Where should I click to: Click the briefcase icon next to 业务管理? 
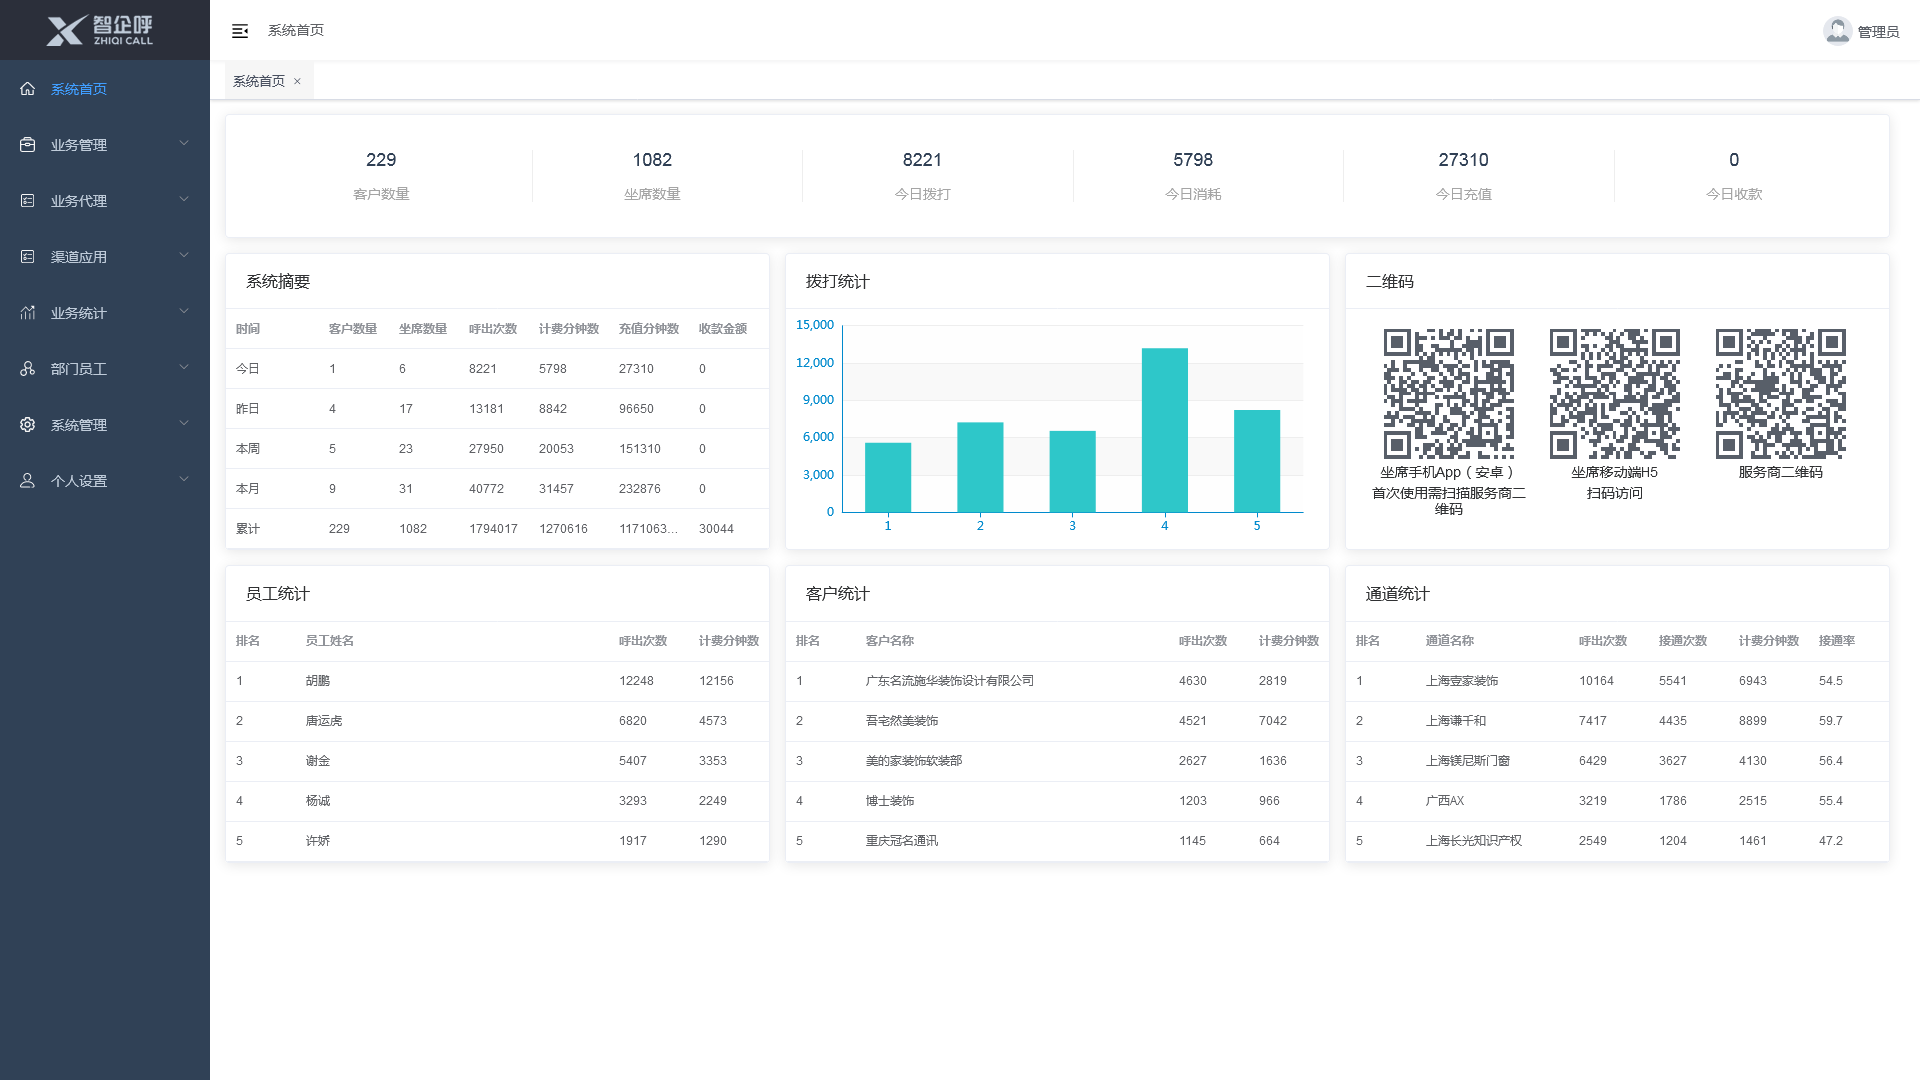tap(28, 145)
